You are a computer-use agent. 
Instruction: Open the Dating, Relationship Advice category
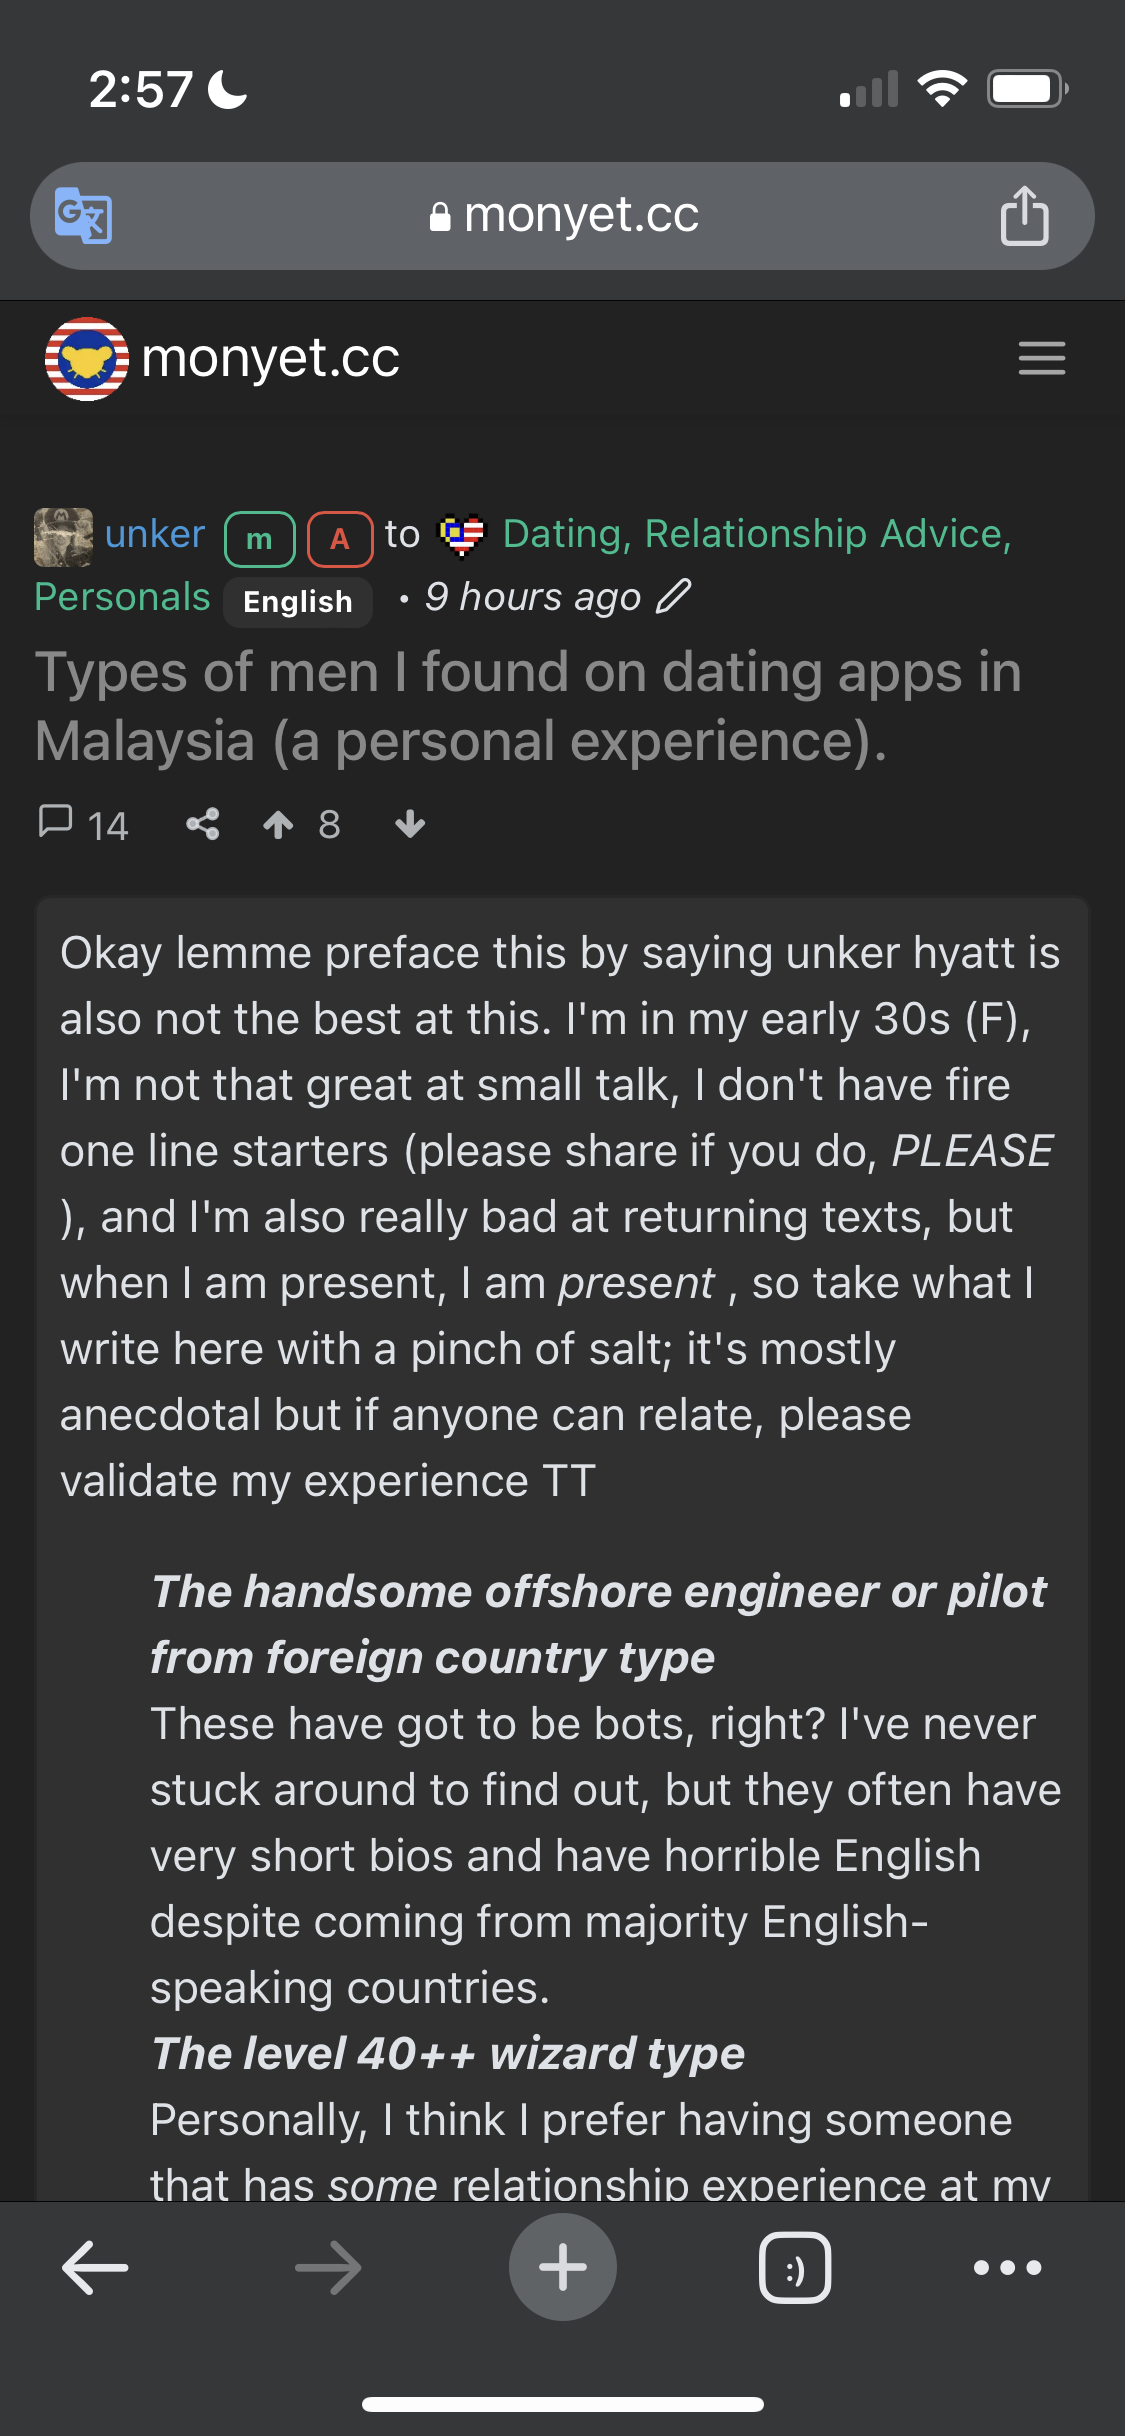coord(753,533)
